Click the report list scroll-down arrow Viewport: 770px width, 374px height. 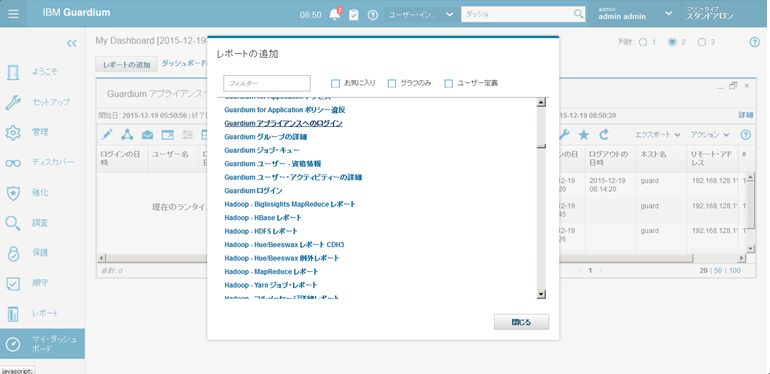541,294
